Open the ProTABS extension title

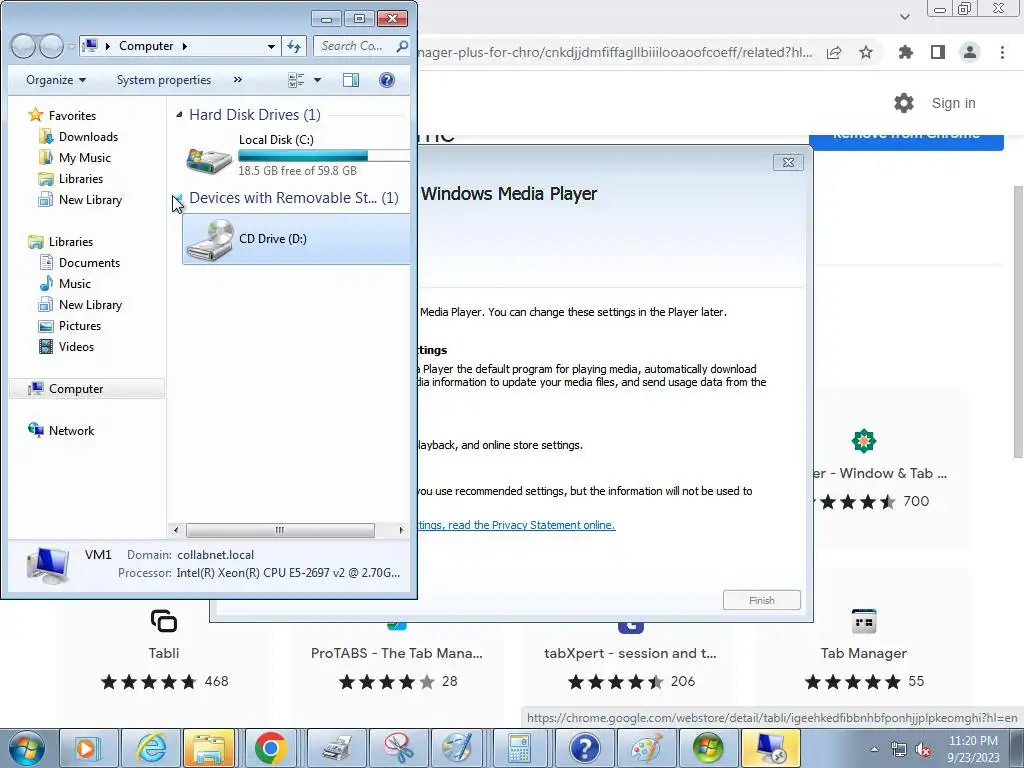[x=396, y=653]
